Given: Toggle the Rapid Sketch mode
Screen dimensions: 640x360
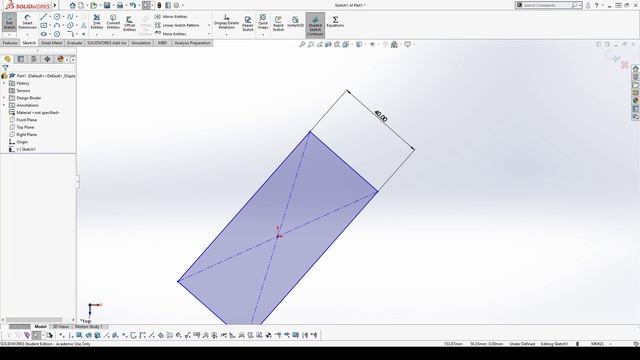Looking at the screenshot, I should pyautogui.click(x=278, y=23).
